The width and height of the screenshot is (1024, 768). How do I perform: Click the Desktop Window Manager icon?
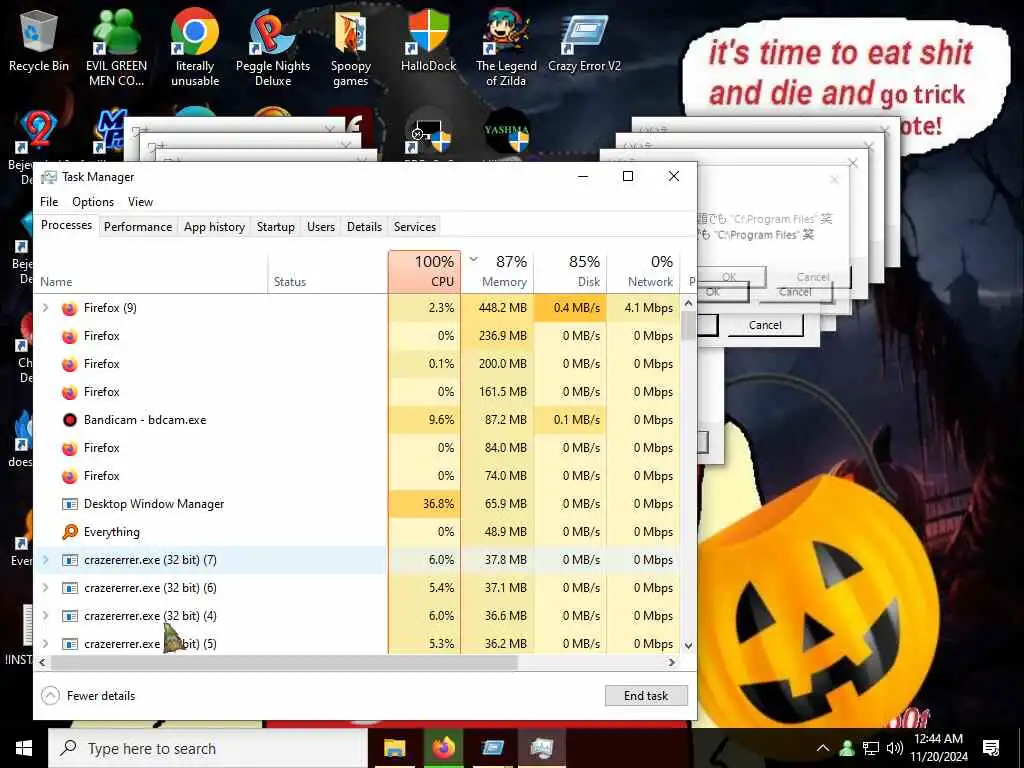69,504
